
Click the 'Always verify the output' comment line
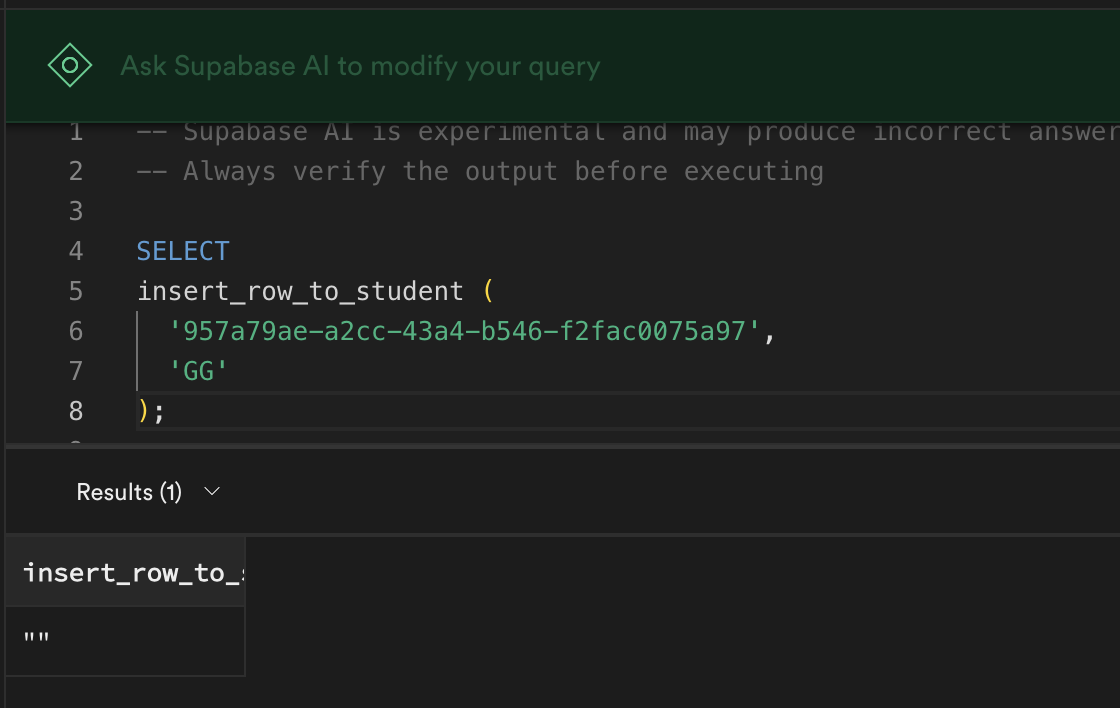click(x=480, y=171)
